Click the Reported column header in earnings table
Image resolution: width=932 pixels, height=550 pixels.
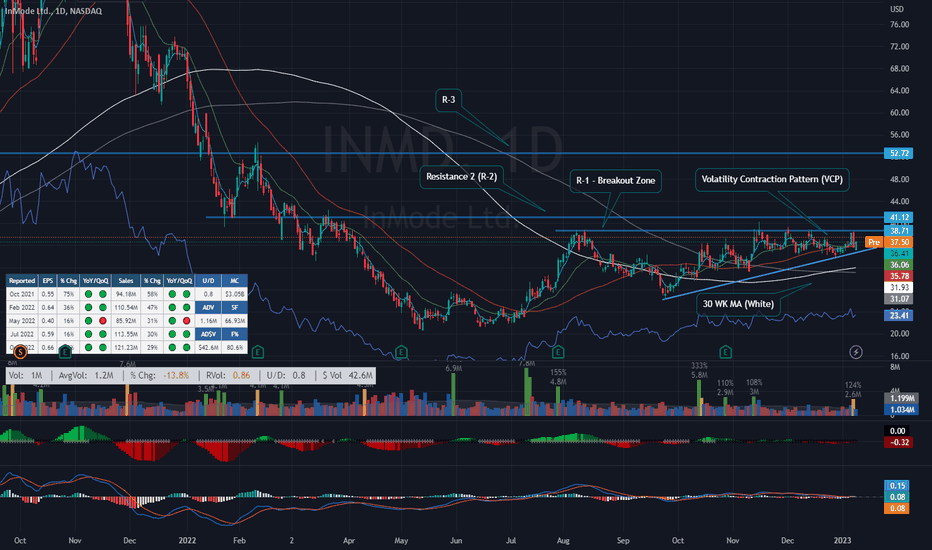click(22, 281)
